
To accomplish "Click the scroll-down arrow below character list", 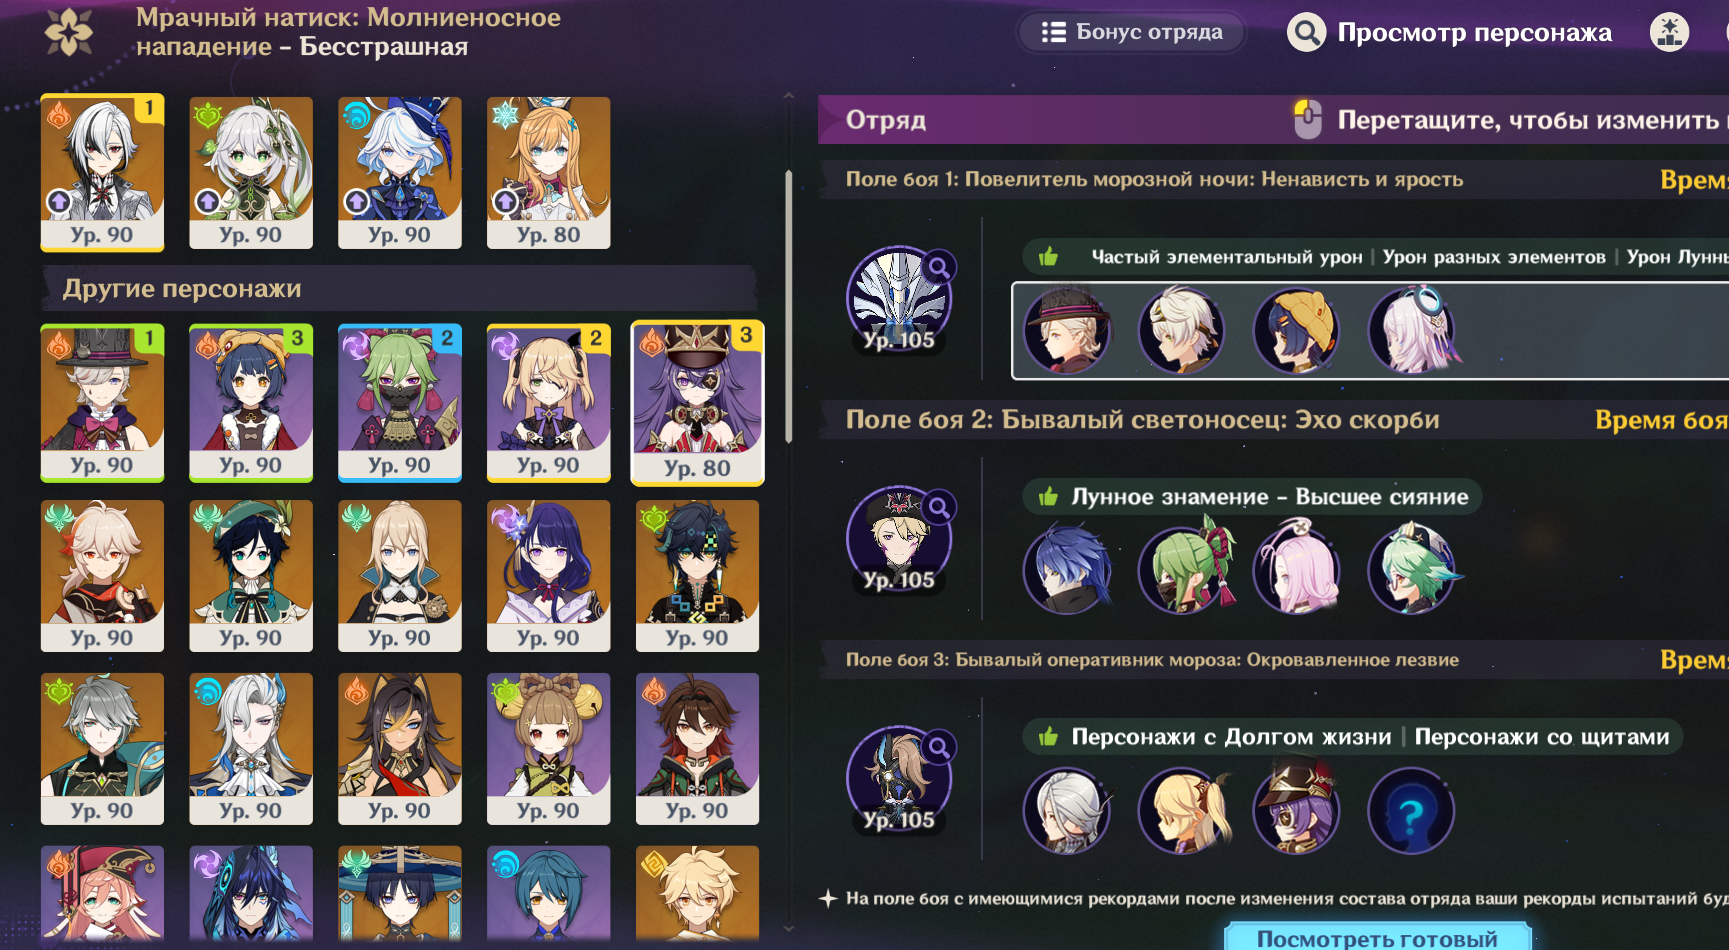I will [789, 927].
